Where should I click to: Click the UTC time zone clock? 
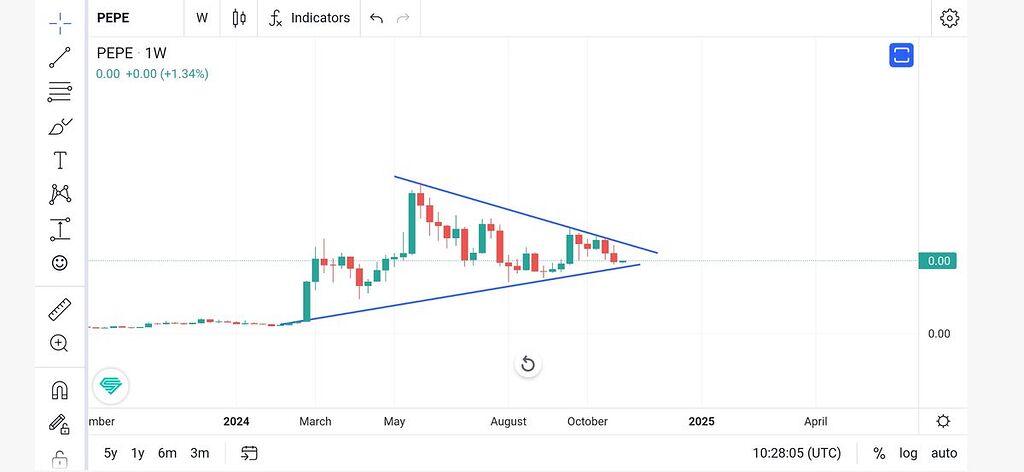coord(797,453)
